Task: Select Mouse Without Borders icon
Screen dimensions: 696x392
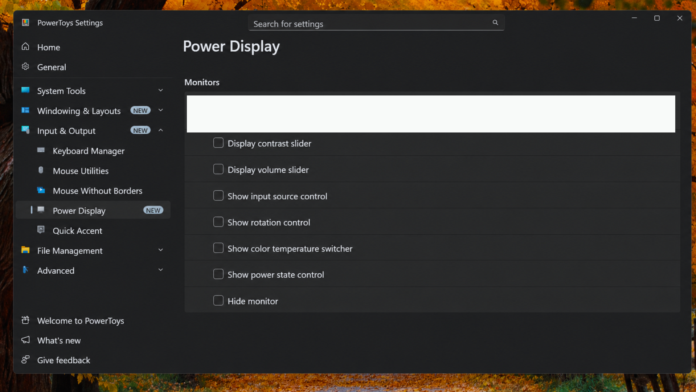Action: tap(41, 190)
